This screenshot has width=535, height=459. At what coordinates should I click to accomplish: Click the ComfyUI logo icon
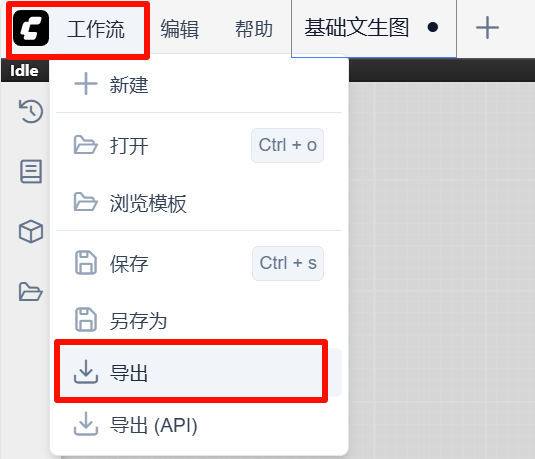coord(31,28)
